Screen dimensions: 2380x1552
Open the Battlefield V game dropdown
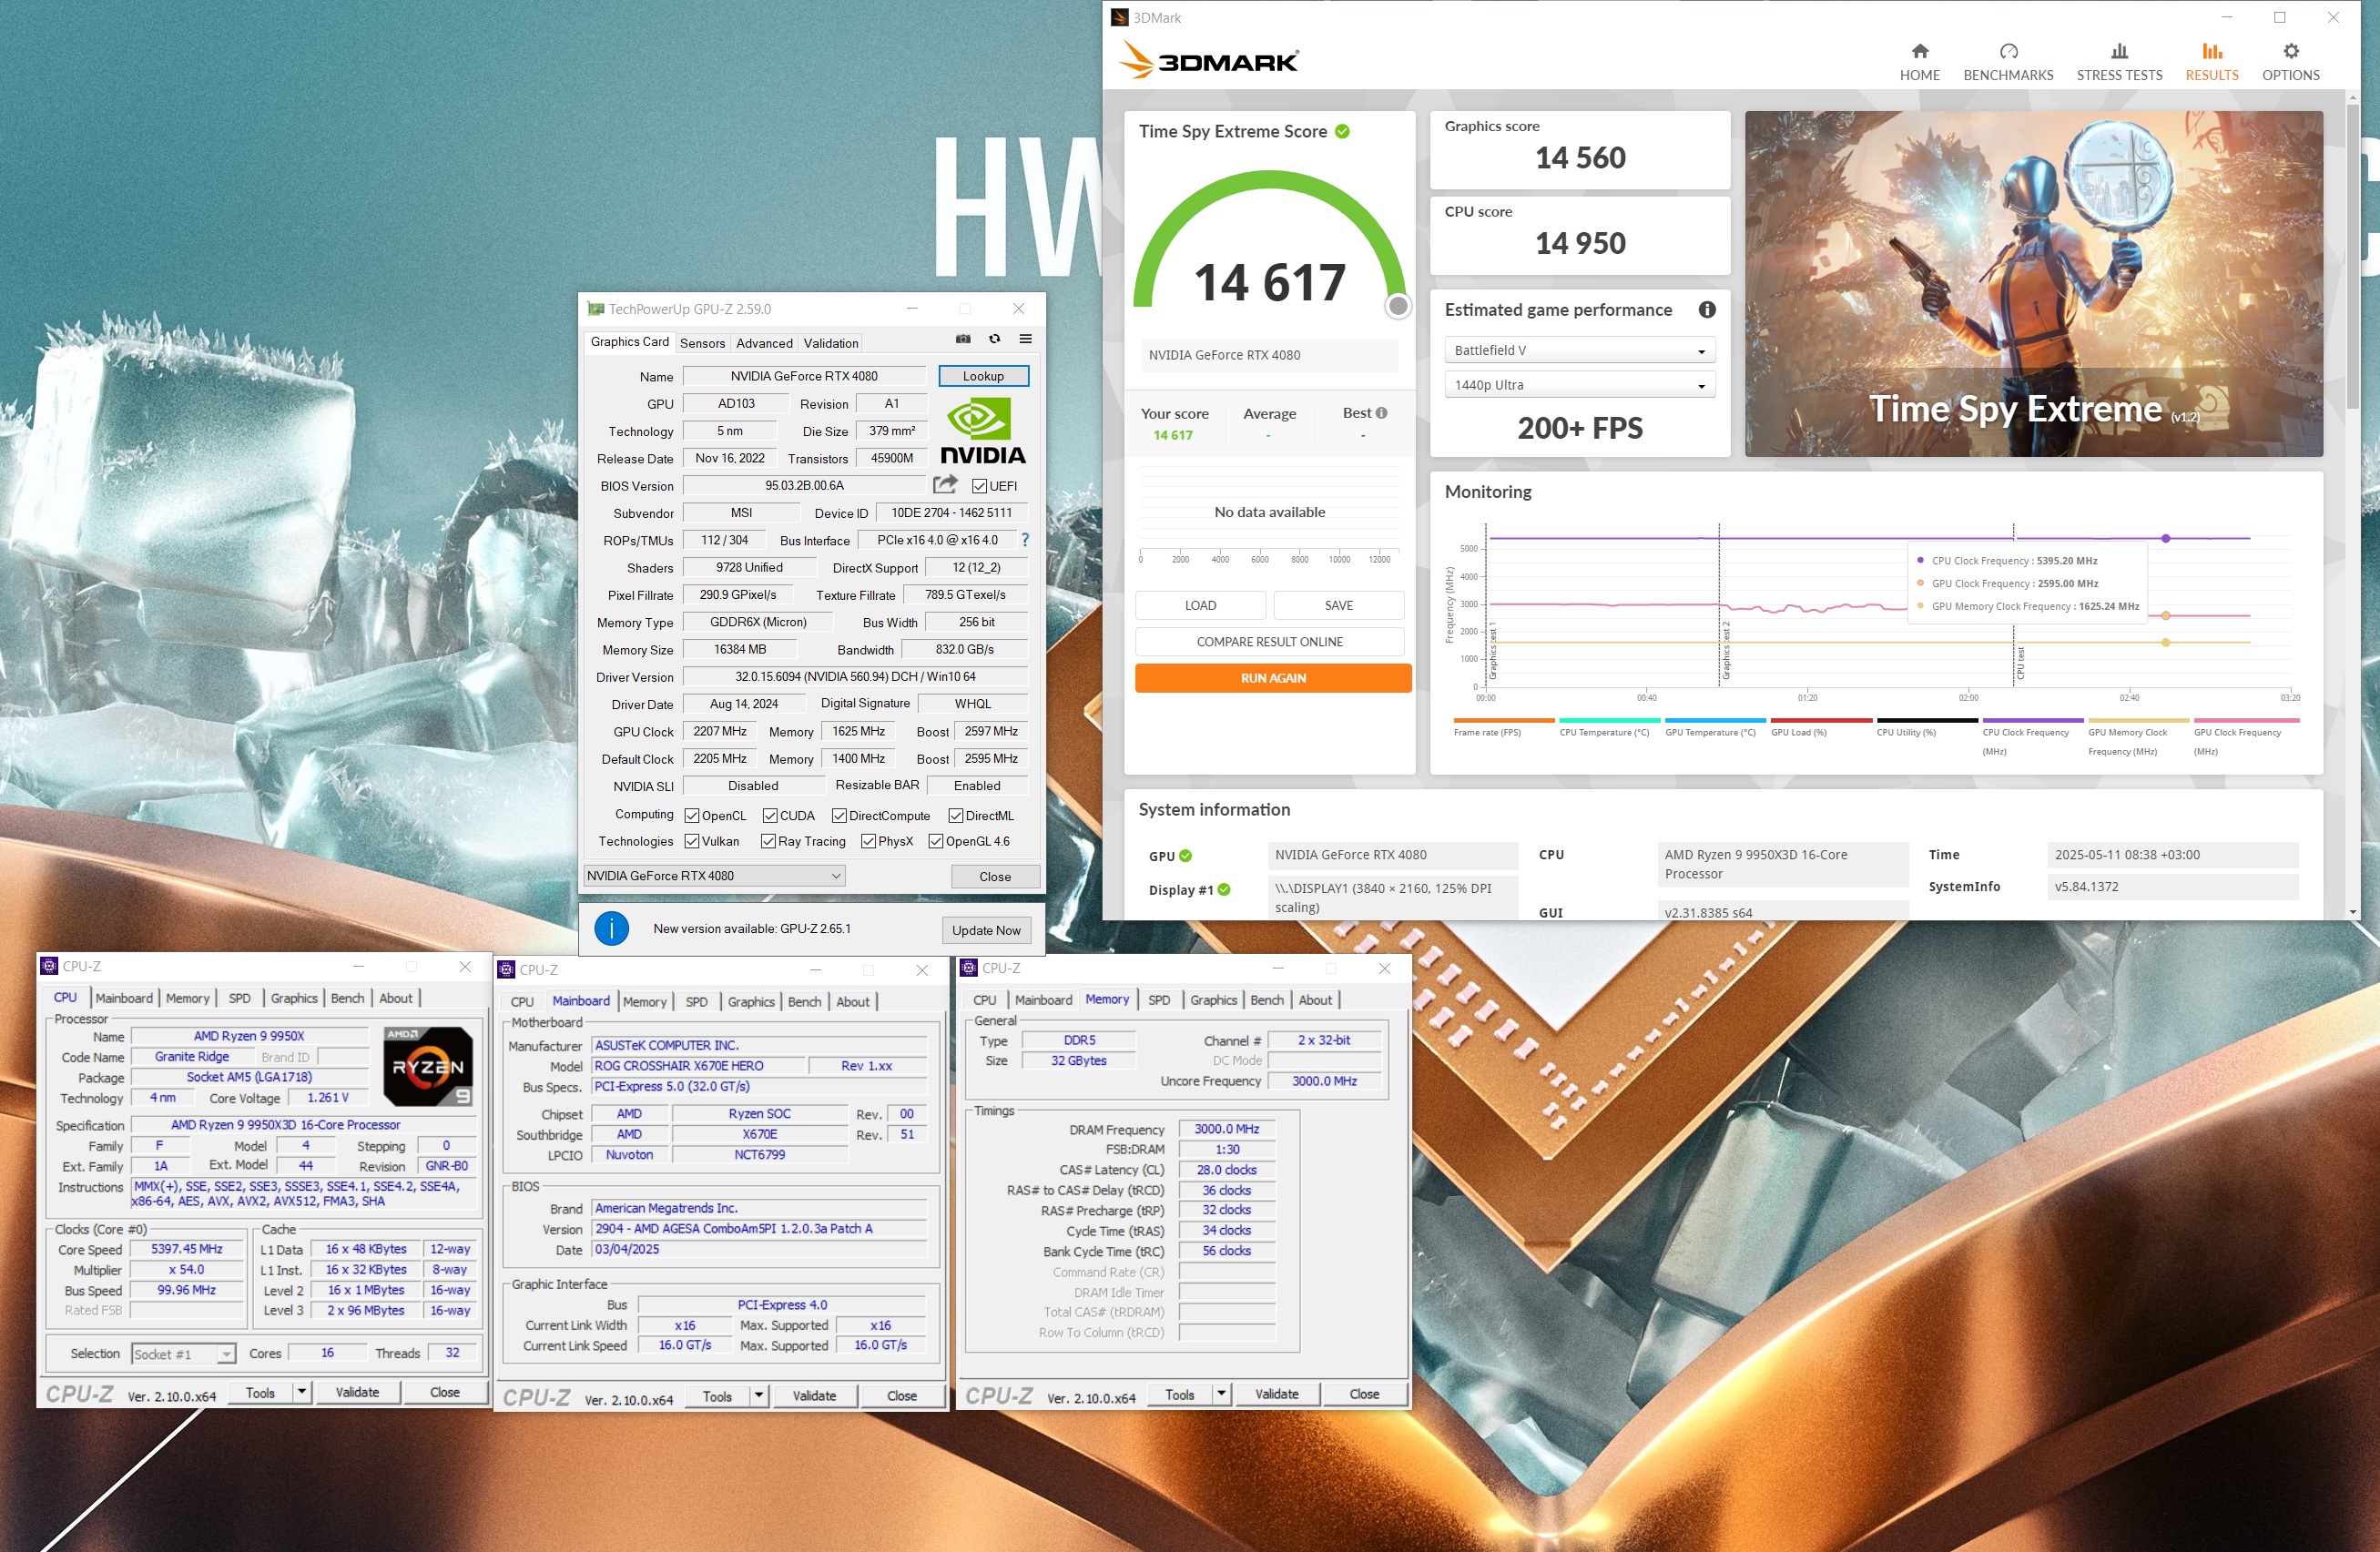1579,350
